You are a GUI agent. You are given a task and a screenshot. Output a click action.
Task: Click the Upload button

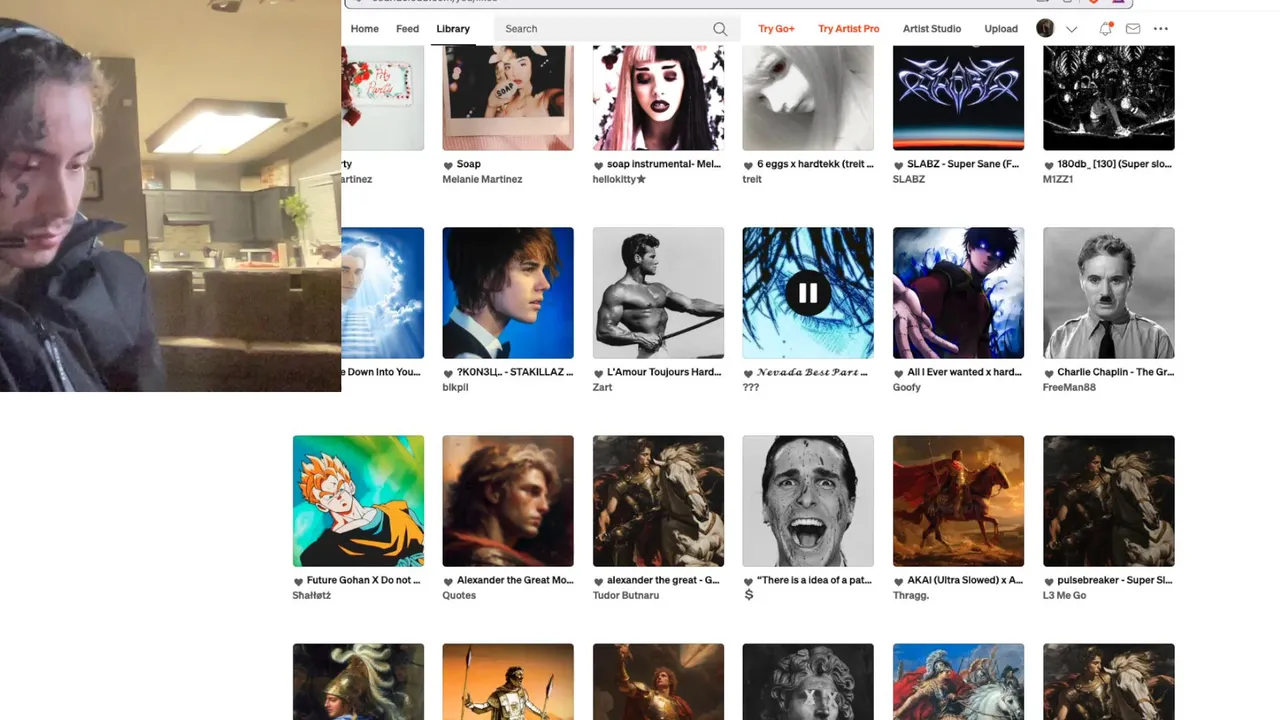click(1000, 29)
